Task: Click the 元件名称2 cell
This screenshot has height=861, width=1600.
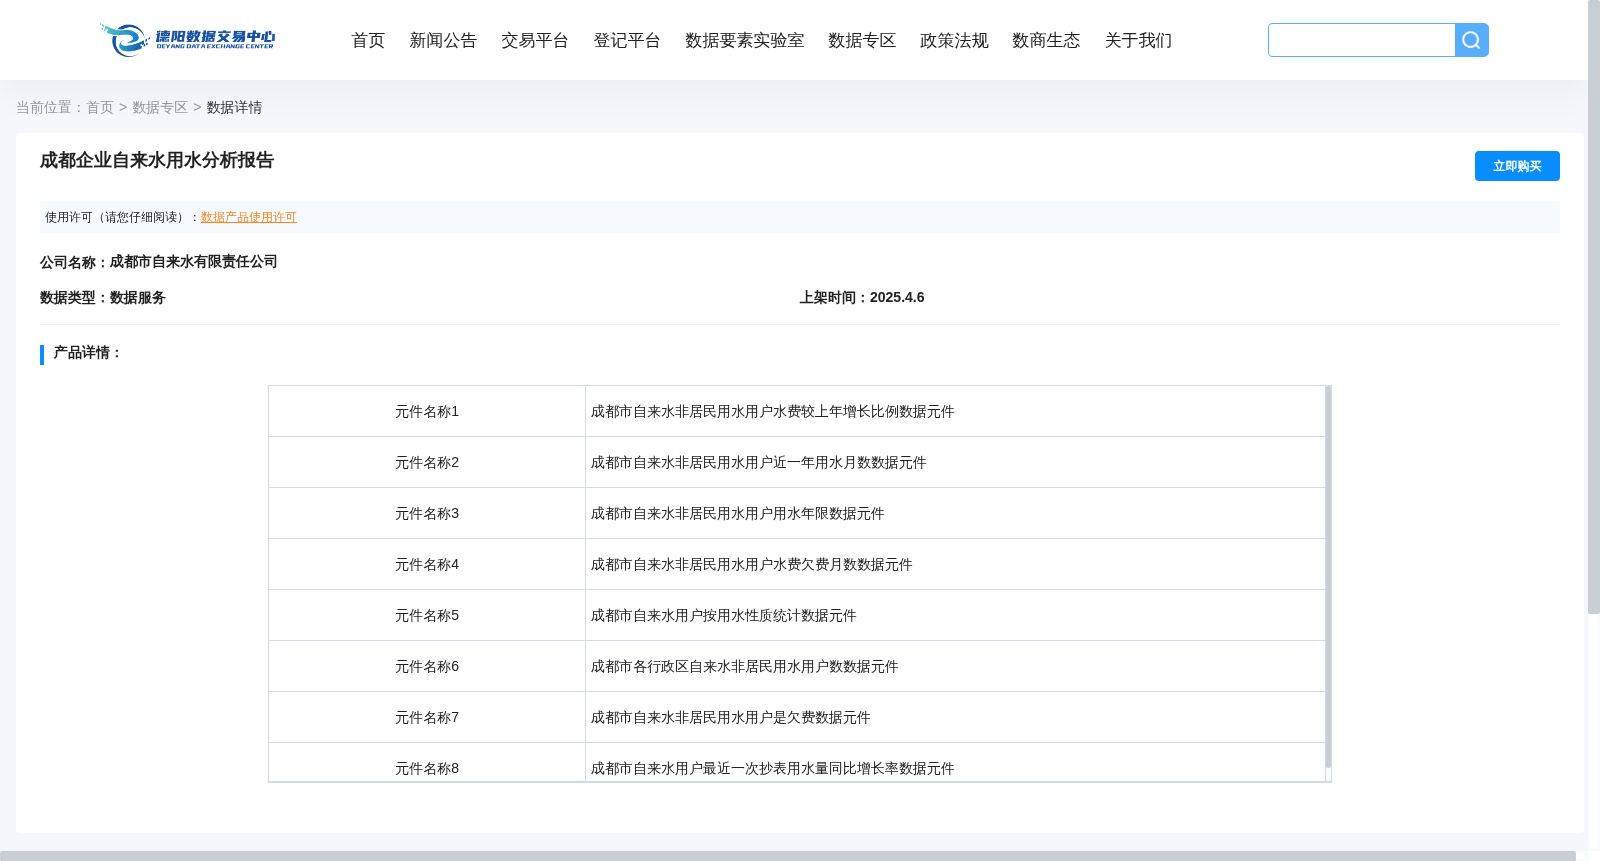Action: (427, 462)
